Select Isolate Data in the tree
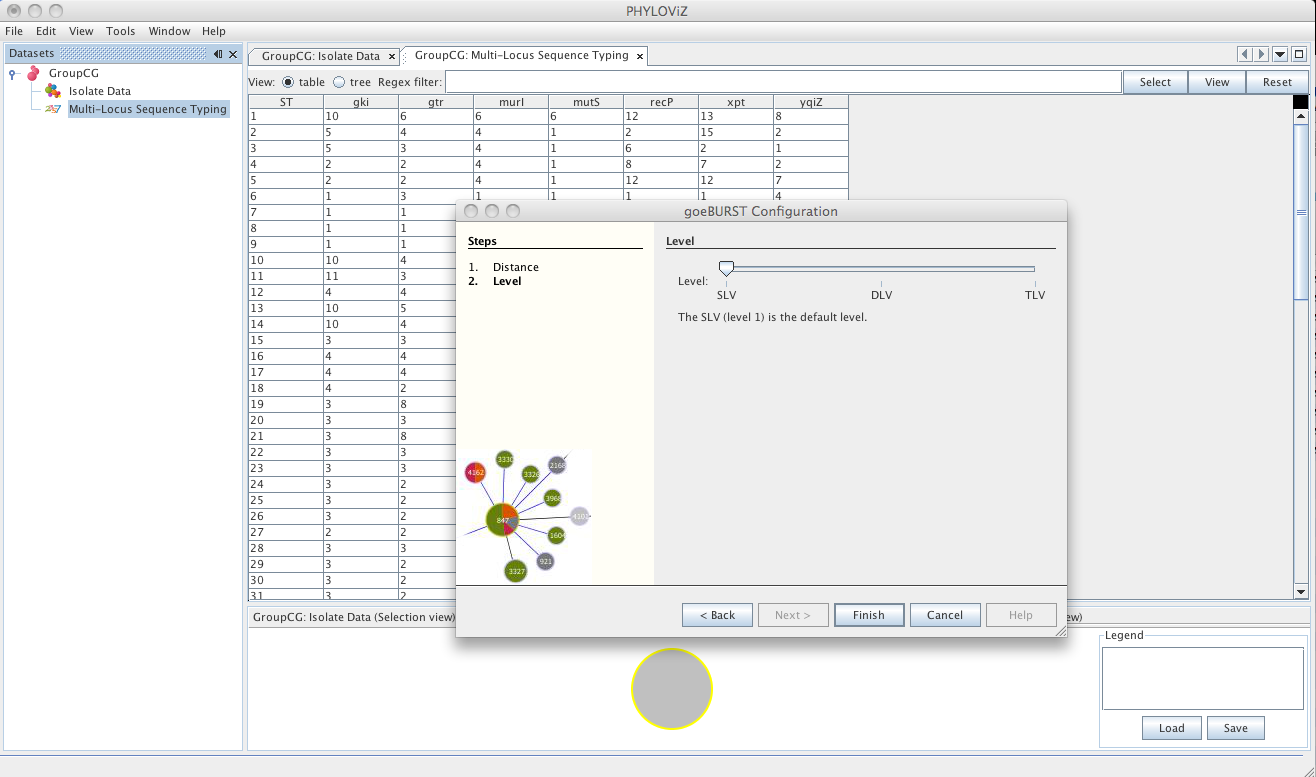 pyautogui.click(x=100, y=91)
